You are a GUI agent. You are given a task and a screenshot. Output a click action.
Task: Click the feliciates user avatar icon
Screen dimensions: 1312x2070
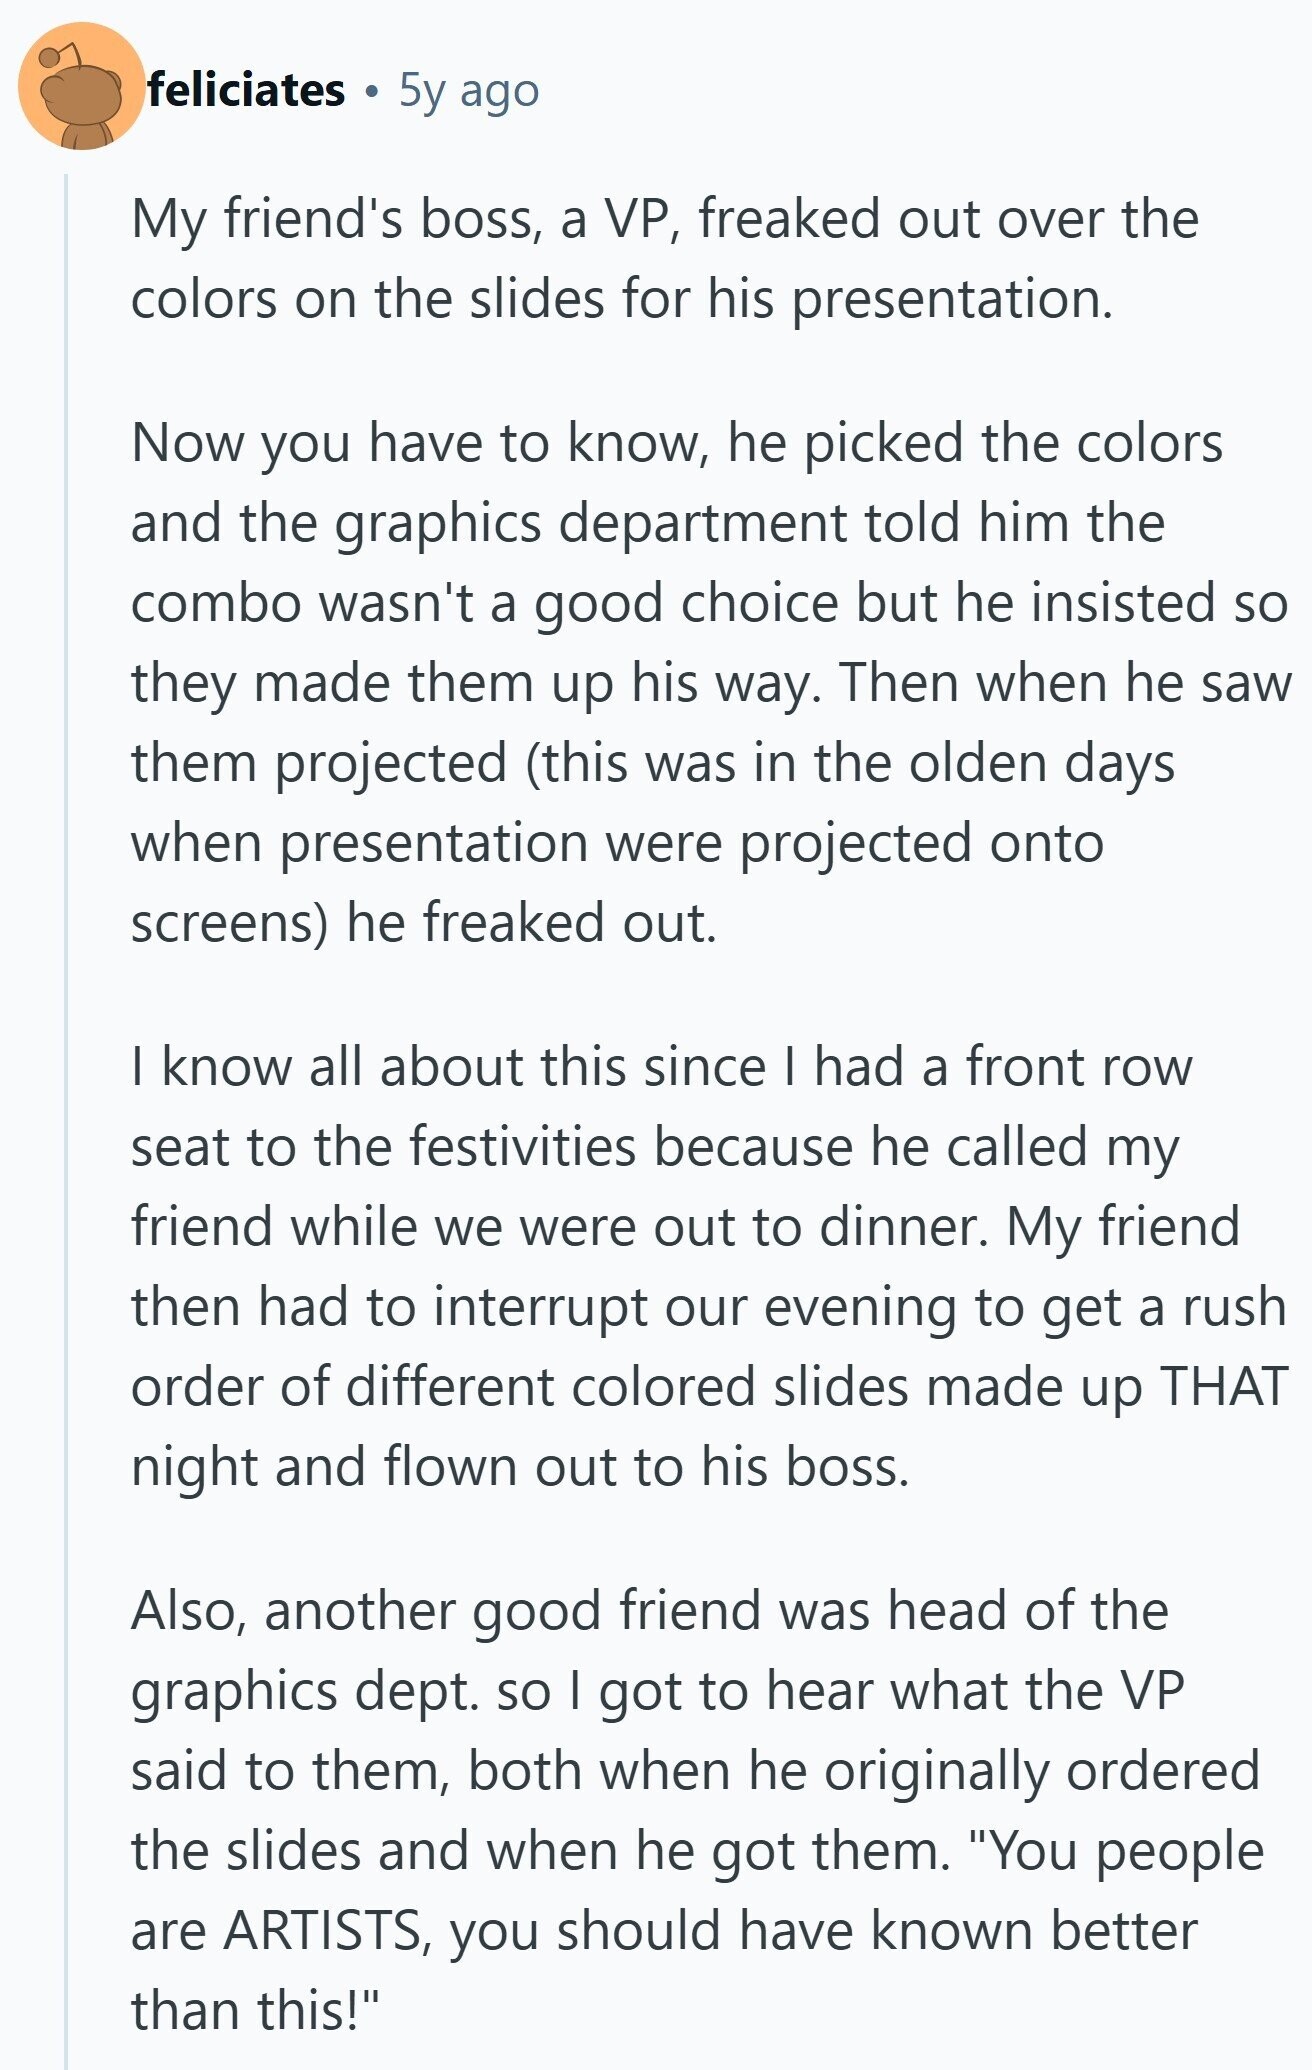(81, 87)
